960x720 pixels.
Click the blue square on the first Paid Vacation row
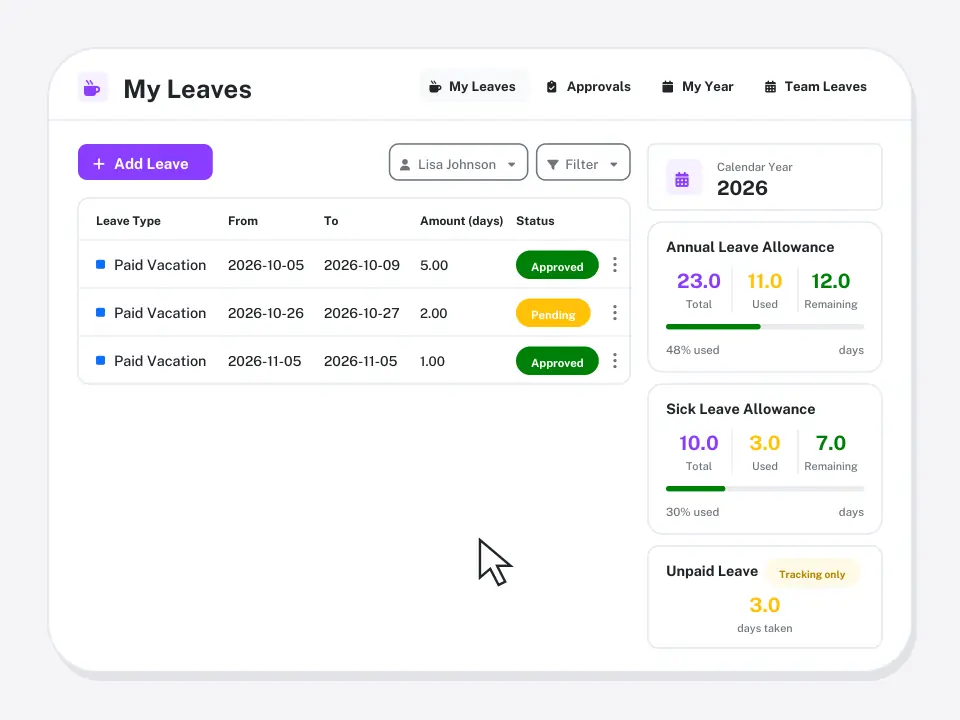pos(100,264)
